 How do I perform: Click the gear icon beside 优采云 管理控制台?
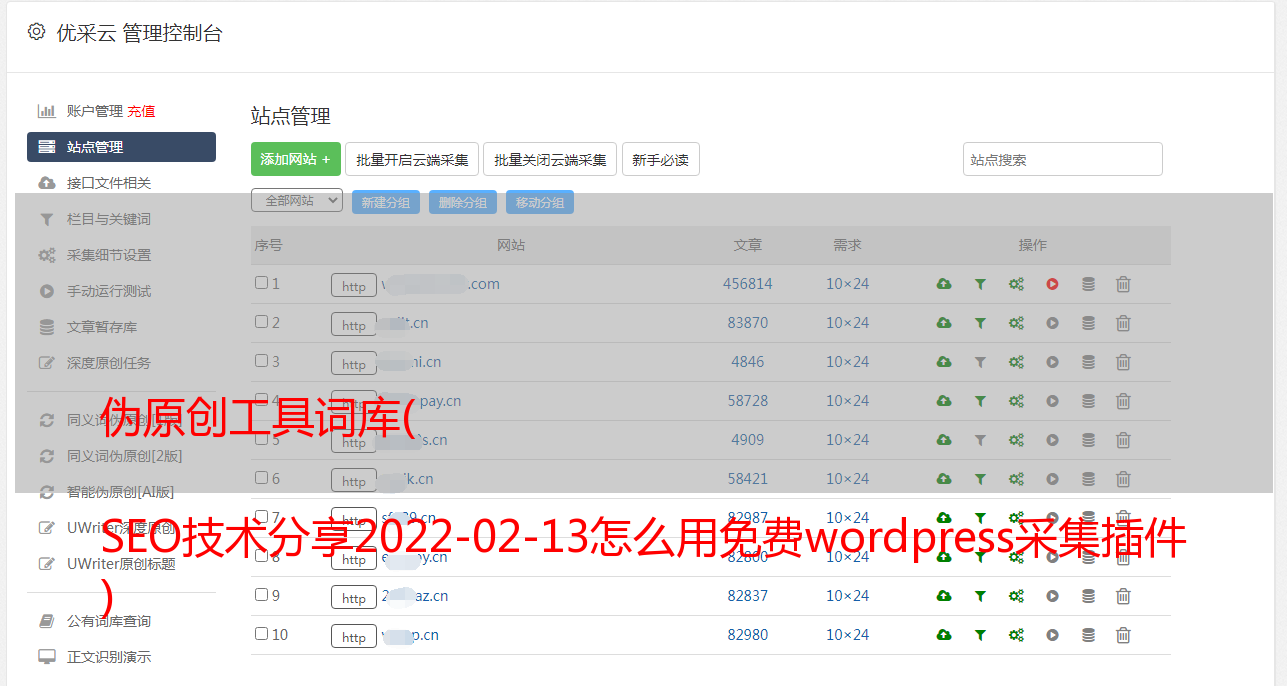click(x=37, y=32)
